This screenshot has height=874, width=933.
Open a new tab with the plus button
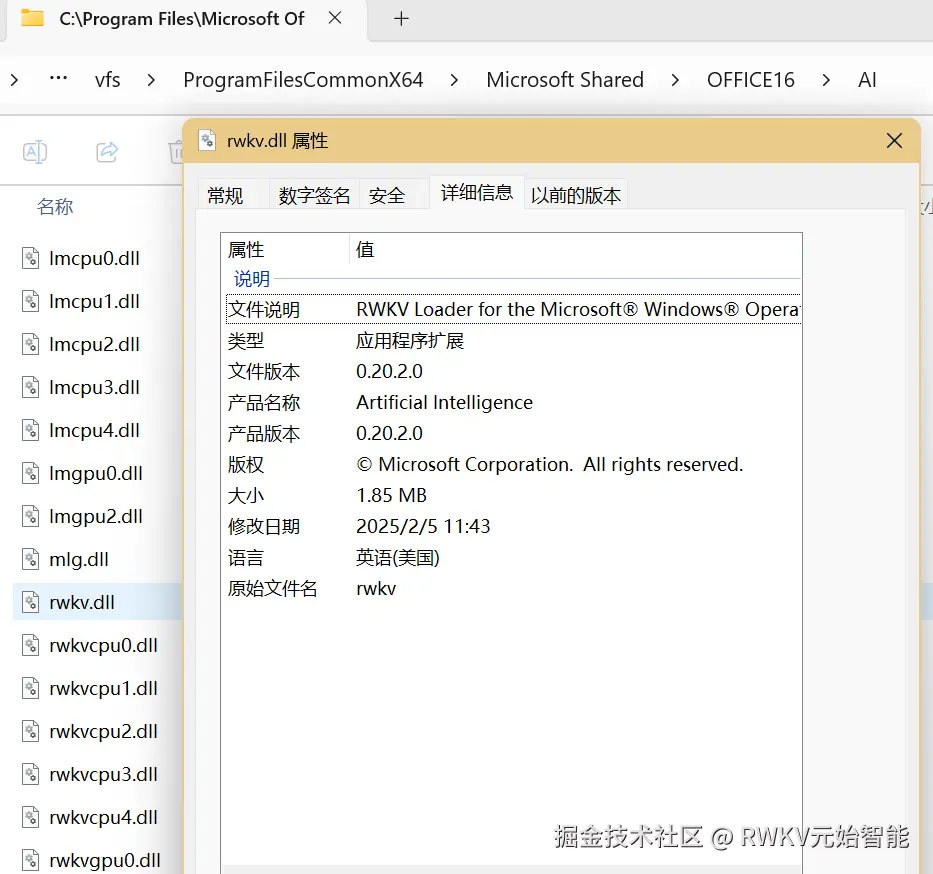tap(399, 18)
